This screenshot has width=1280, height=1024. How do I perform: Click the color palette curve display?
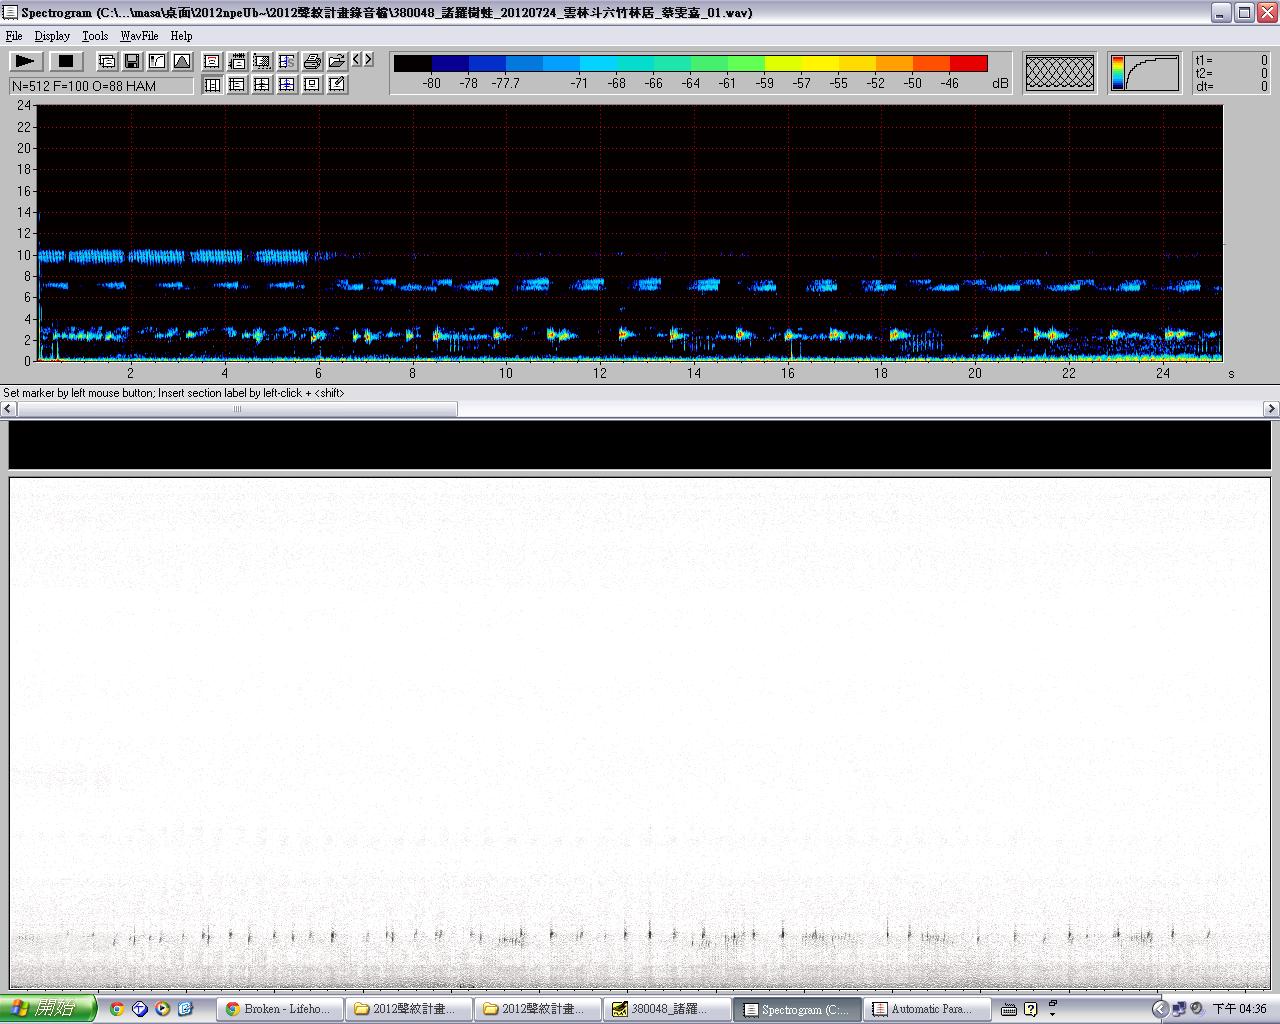(x=1144, y=73)
